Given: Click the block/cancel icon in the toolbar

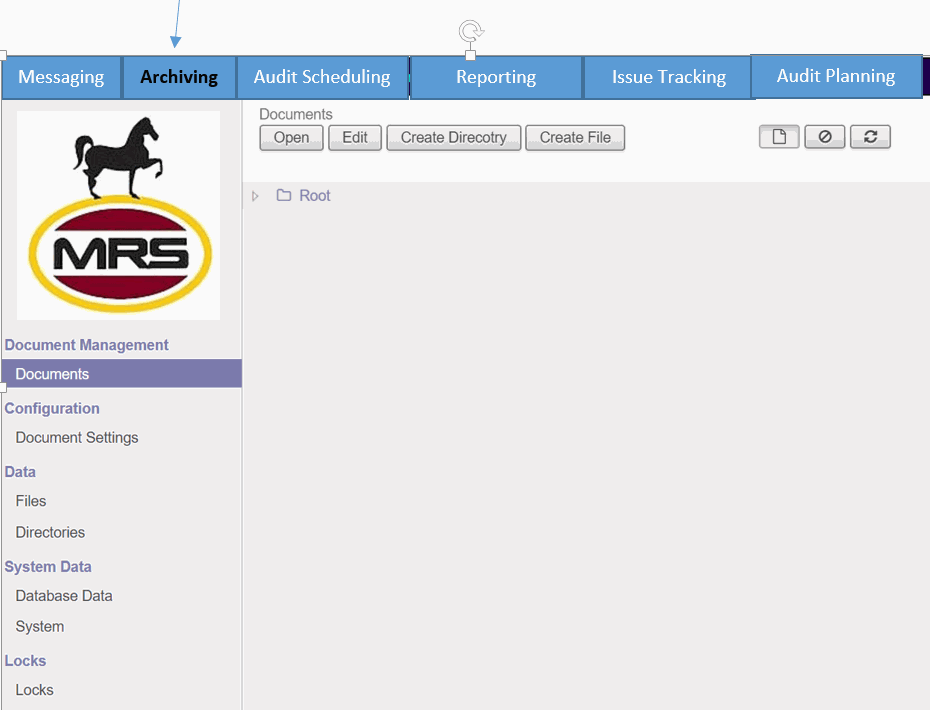Looking at the screenshot, I should pos(824,136).
